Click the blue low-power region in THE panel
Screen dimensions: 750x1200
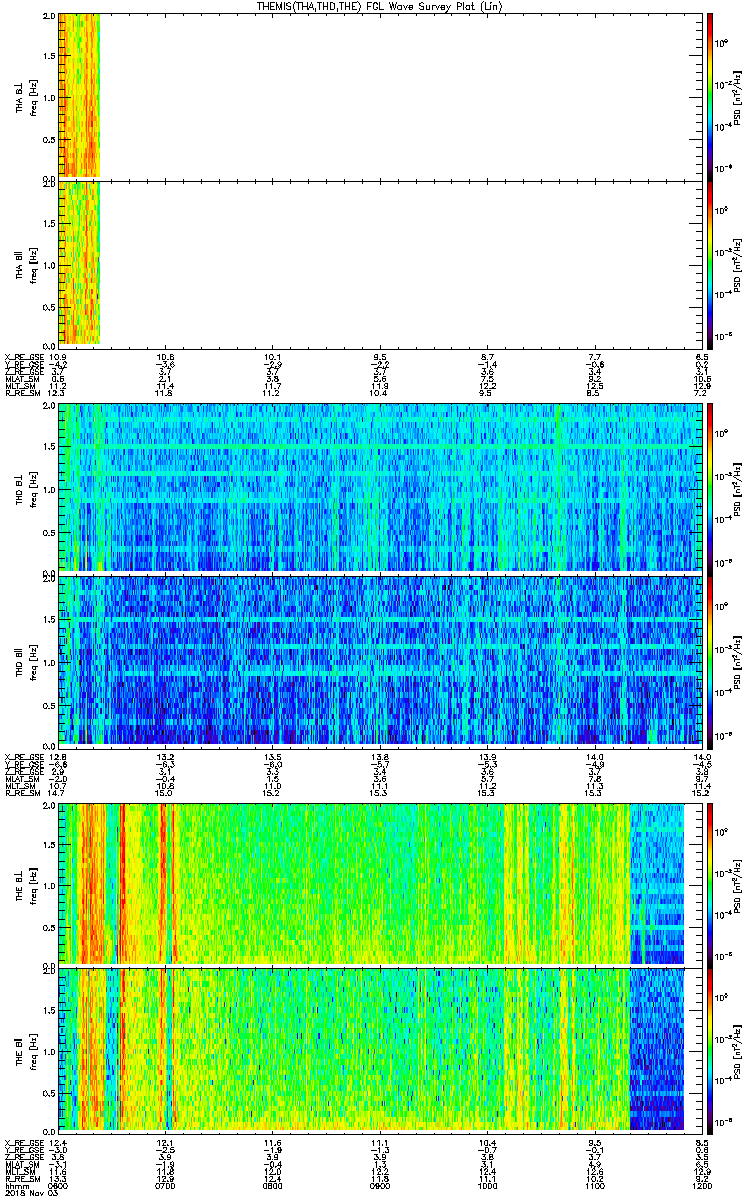[656, 884]
